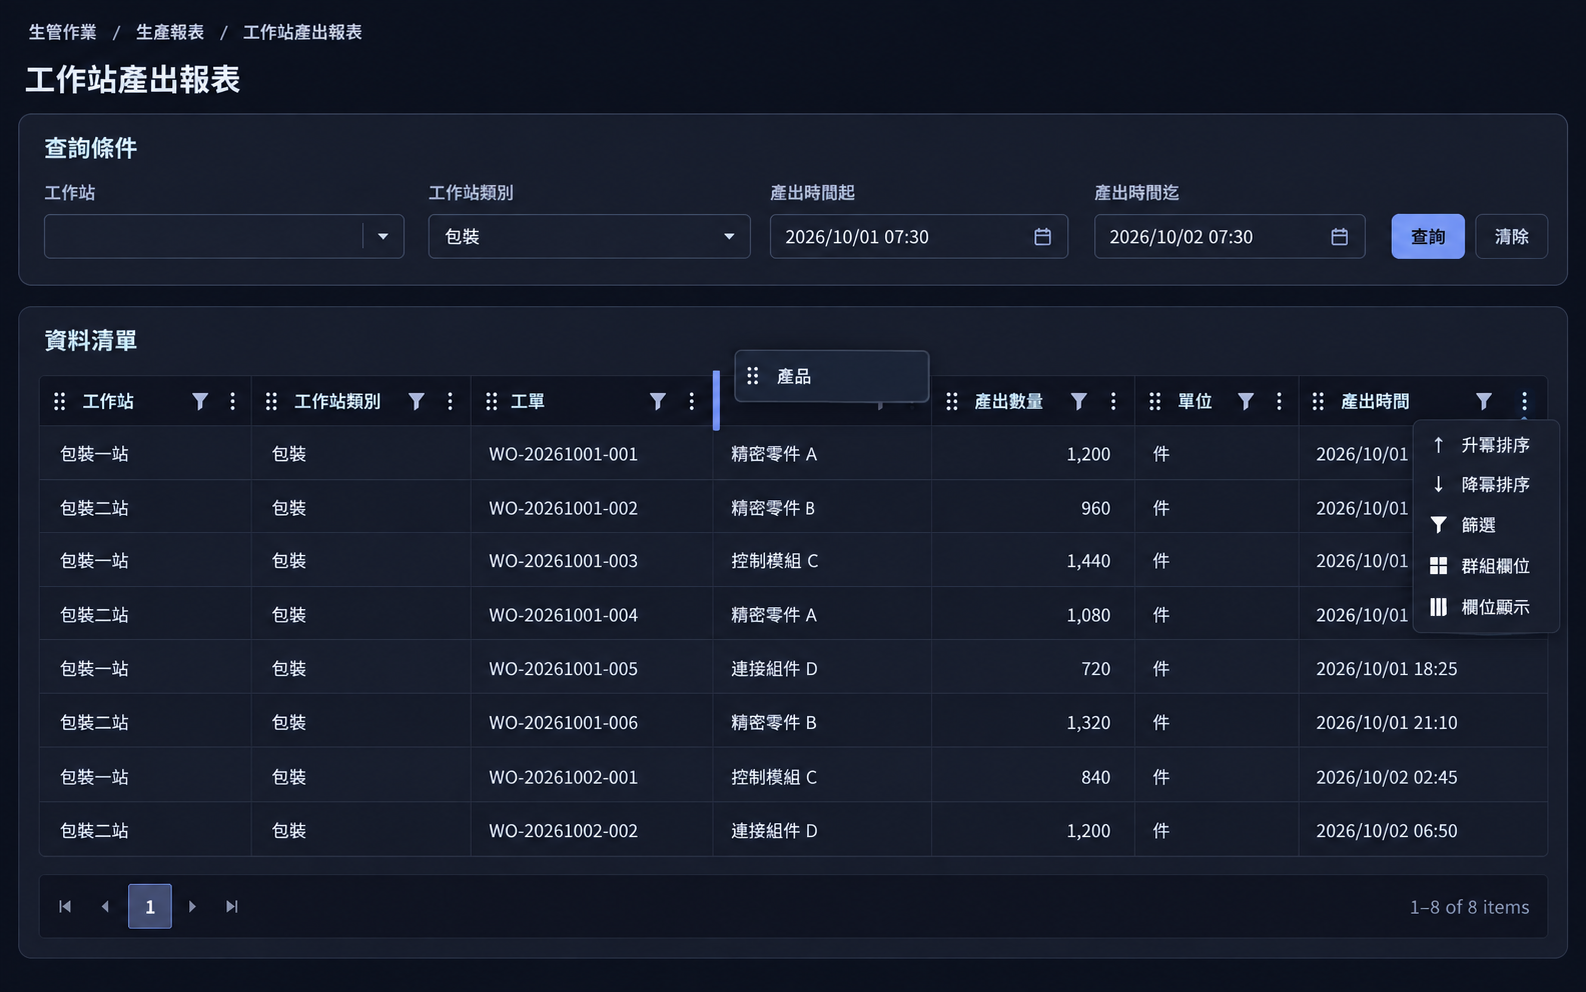Viewport: 1586px width, 992px height.
Task: Jump to last page in pager
Action: [x=232, y=907]
